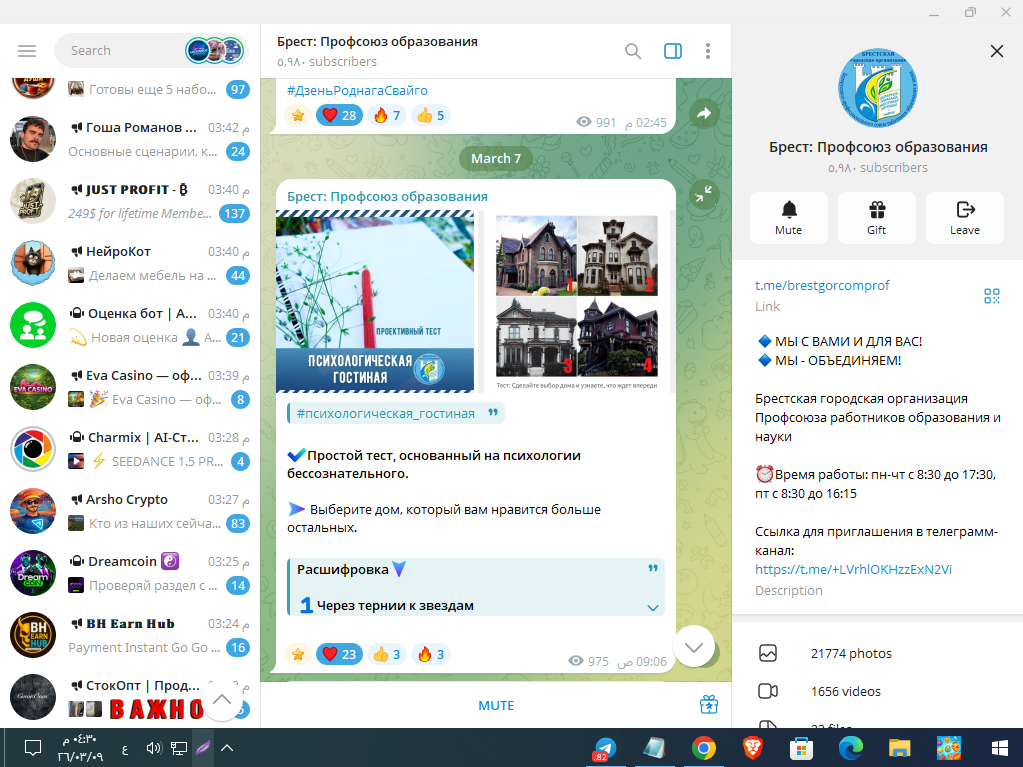Open the СтокОпт chat

click(x=130, y=697)
